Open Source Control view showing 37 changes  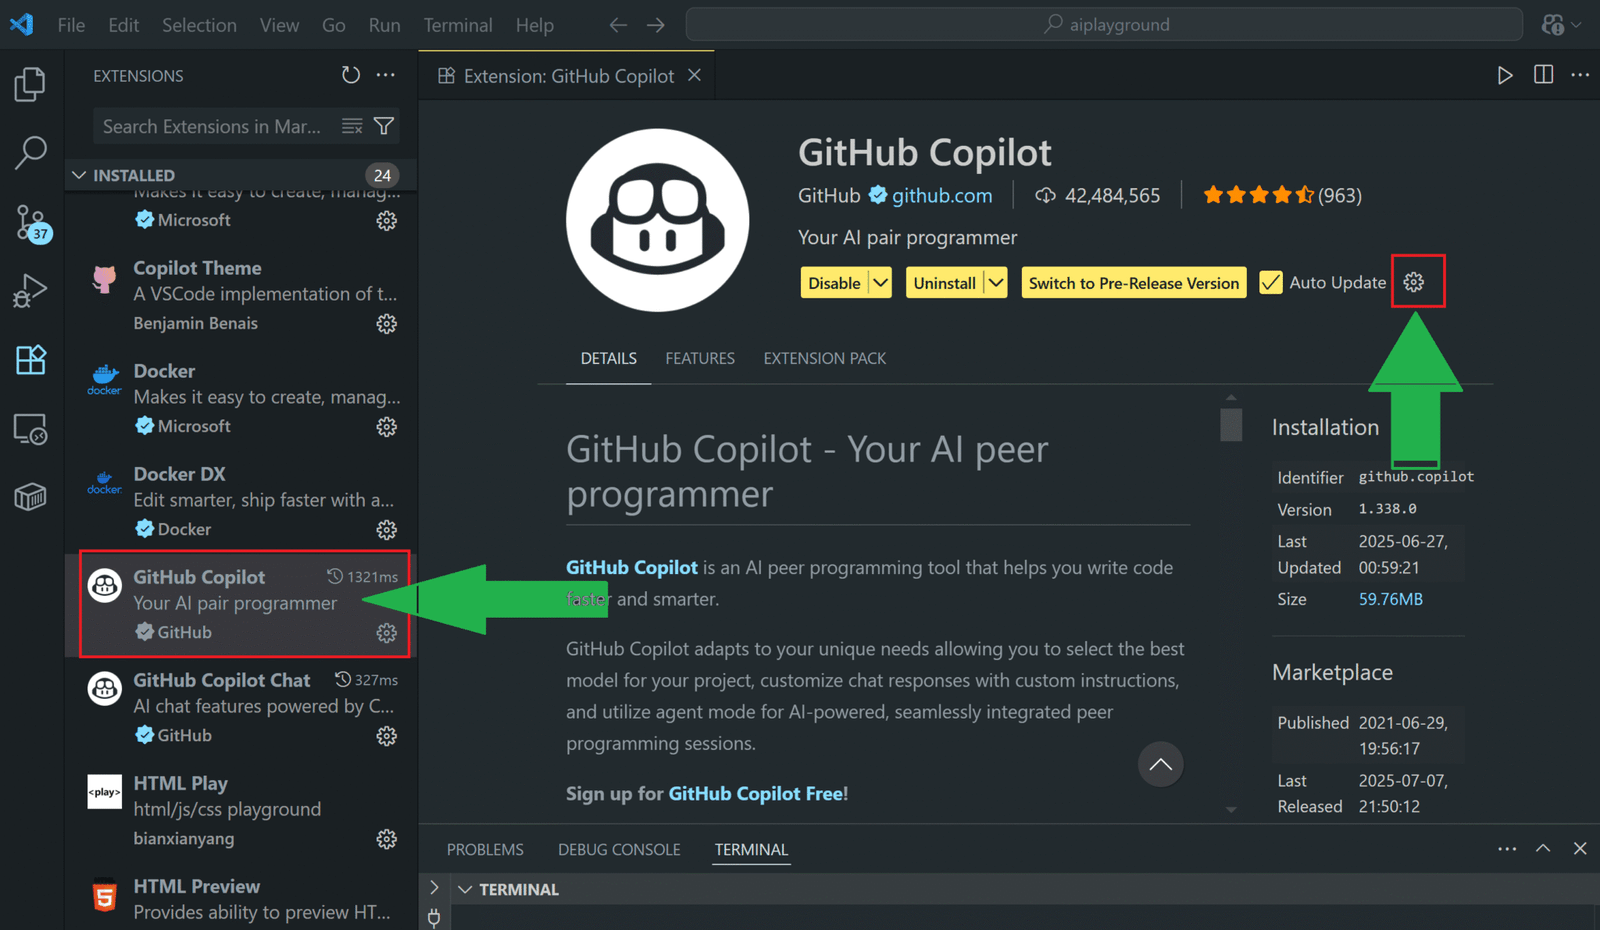30,223
